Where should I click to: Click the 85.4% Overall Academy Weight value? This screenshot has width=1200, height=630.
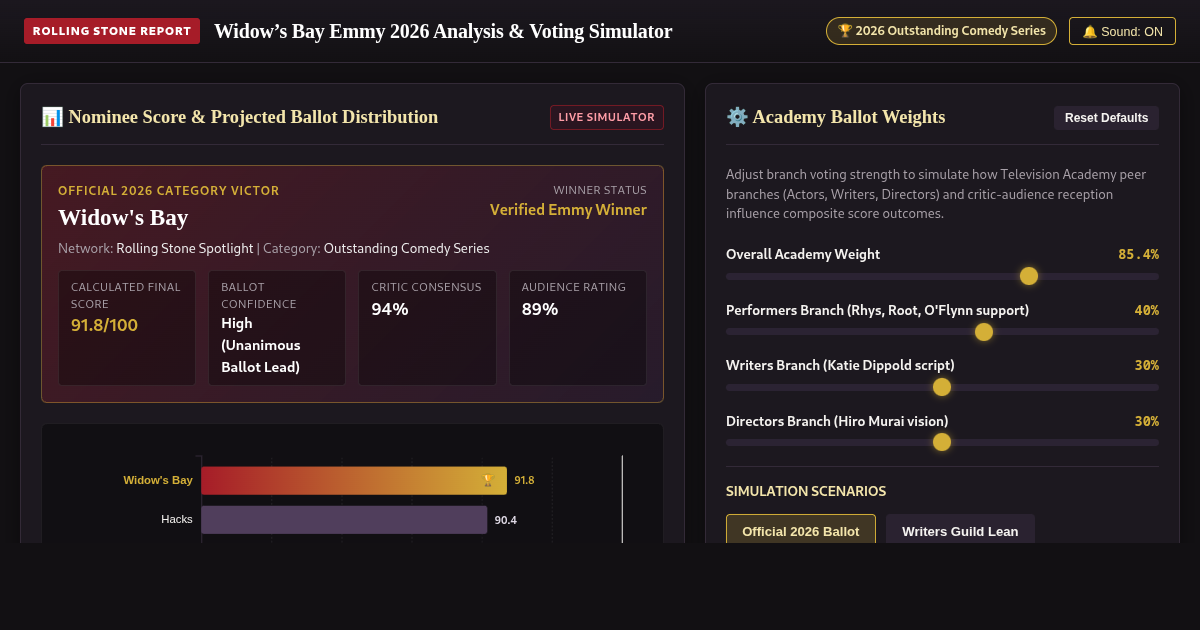click(1138, 254)
